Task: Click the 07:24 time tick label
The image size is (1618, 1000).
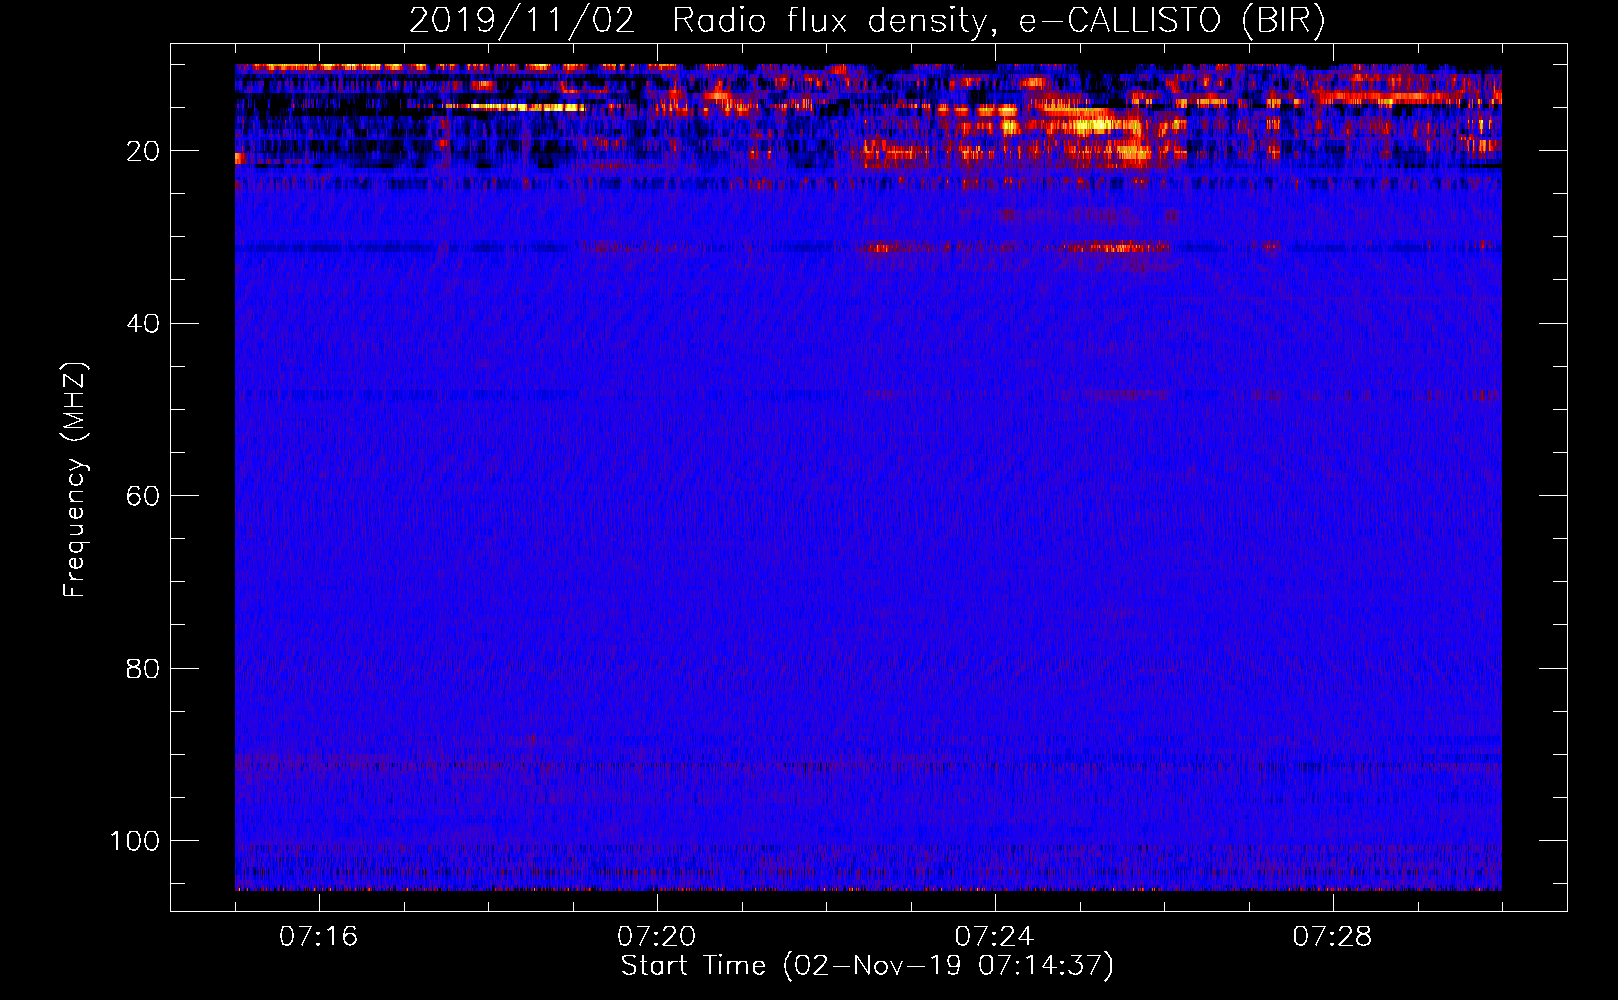Action: coord(995,936)
